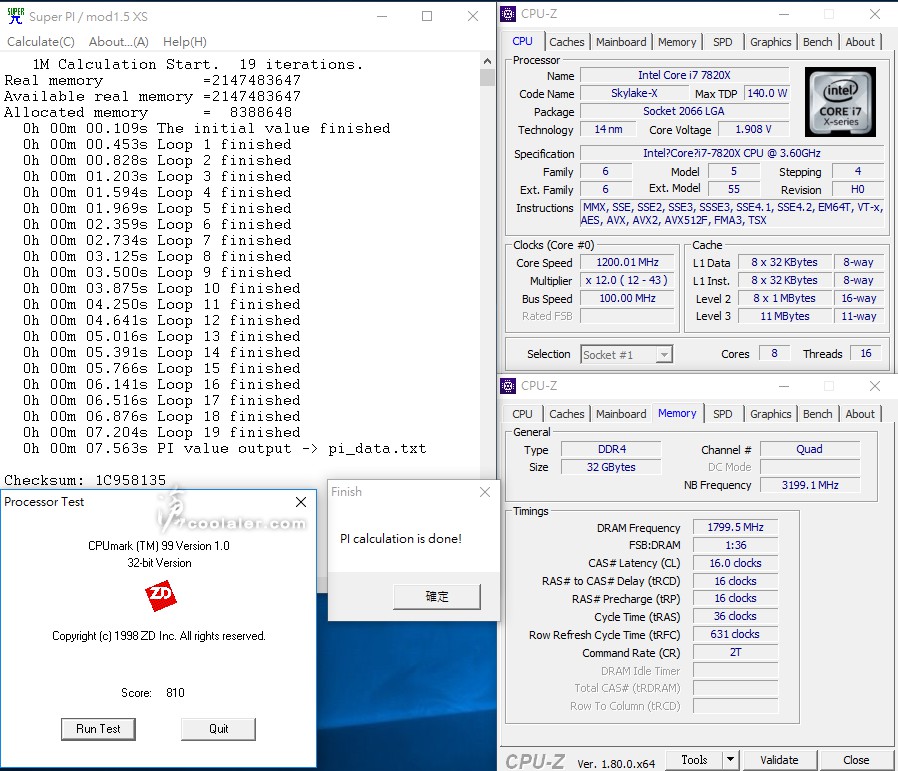The width and height of the screenshot is (898, 771).
Task: Click the red ZD logo in Processor Test
Action: [x=160, y=596]
